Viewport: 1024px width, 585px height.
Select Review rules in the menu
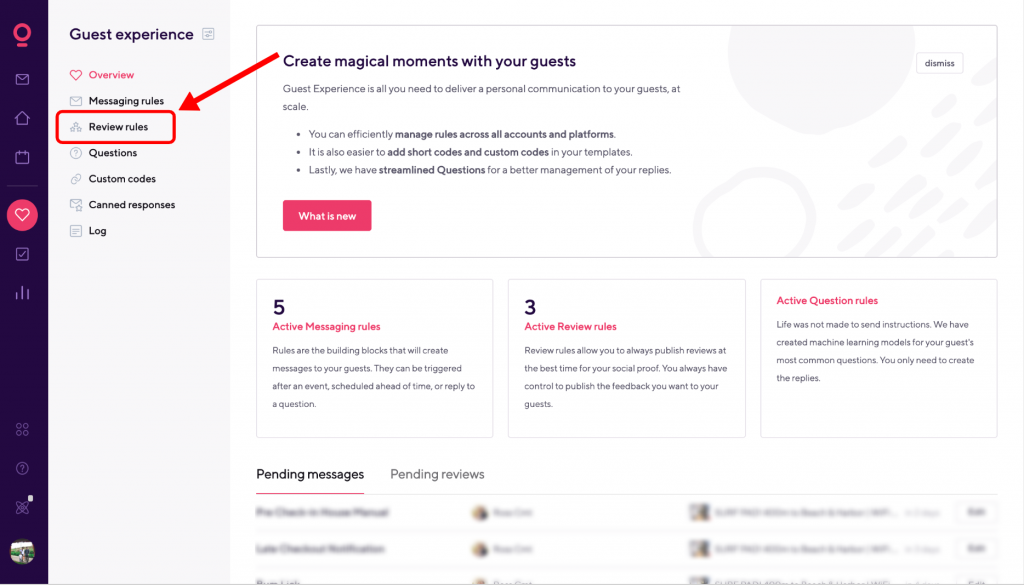[118, 127]
